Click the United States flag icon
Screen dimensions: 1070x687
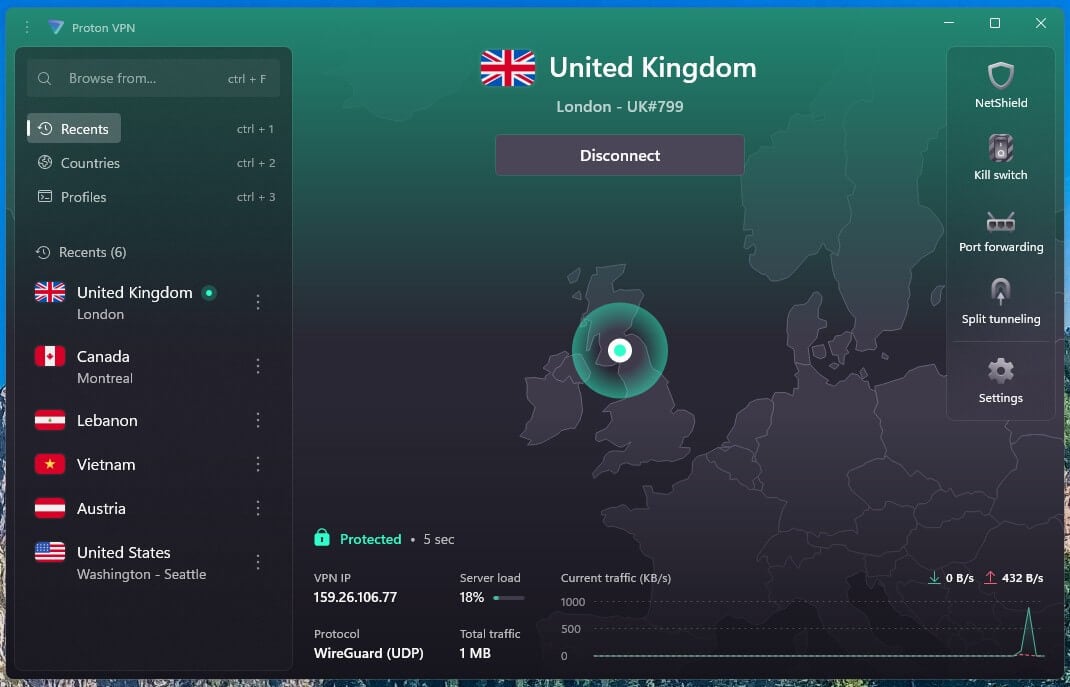click(50, 552)
